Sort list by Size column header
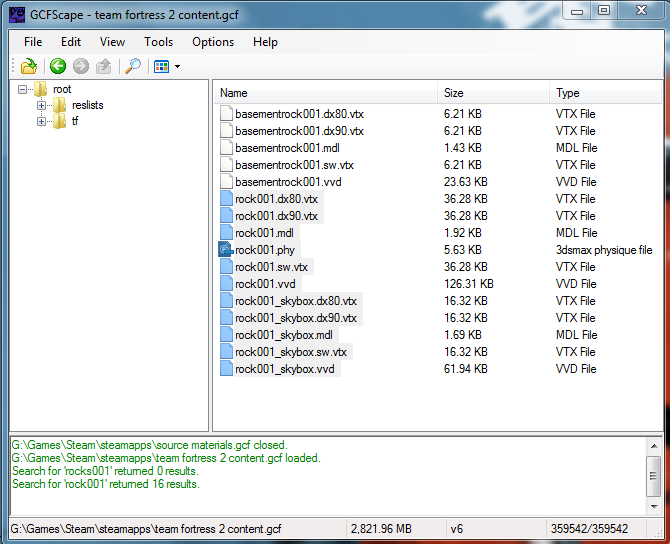Image resolution: width=670 pixels, height=544 pixels. coord(493,93)
